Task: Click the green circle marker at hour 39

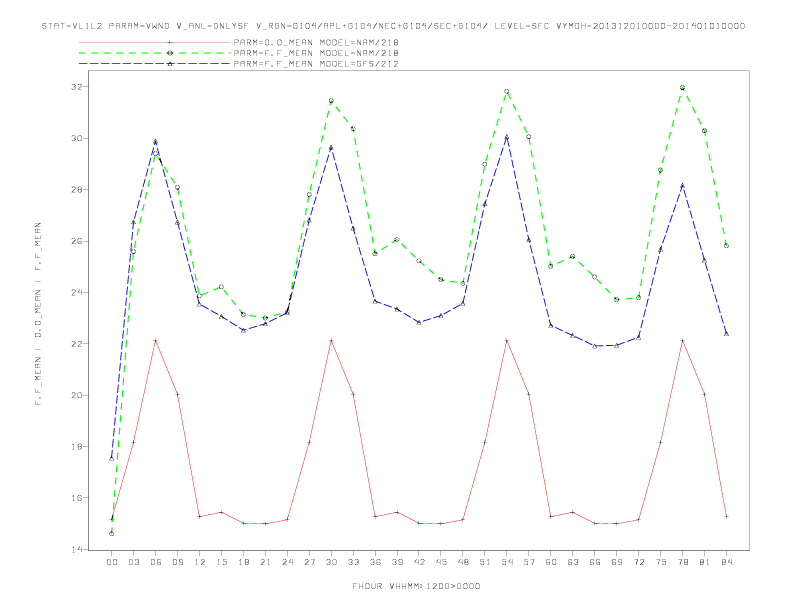Action: pyautogui.click(x=397, y=239)
